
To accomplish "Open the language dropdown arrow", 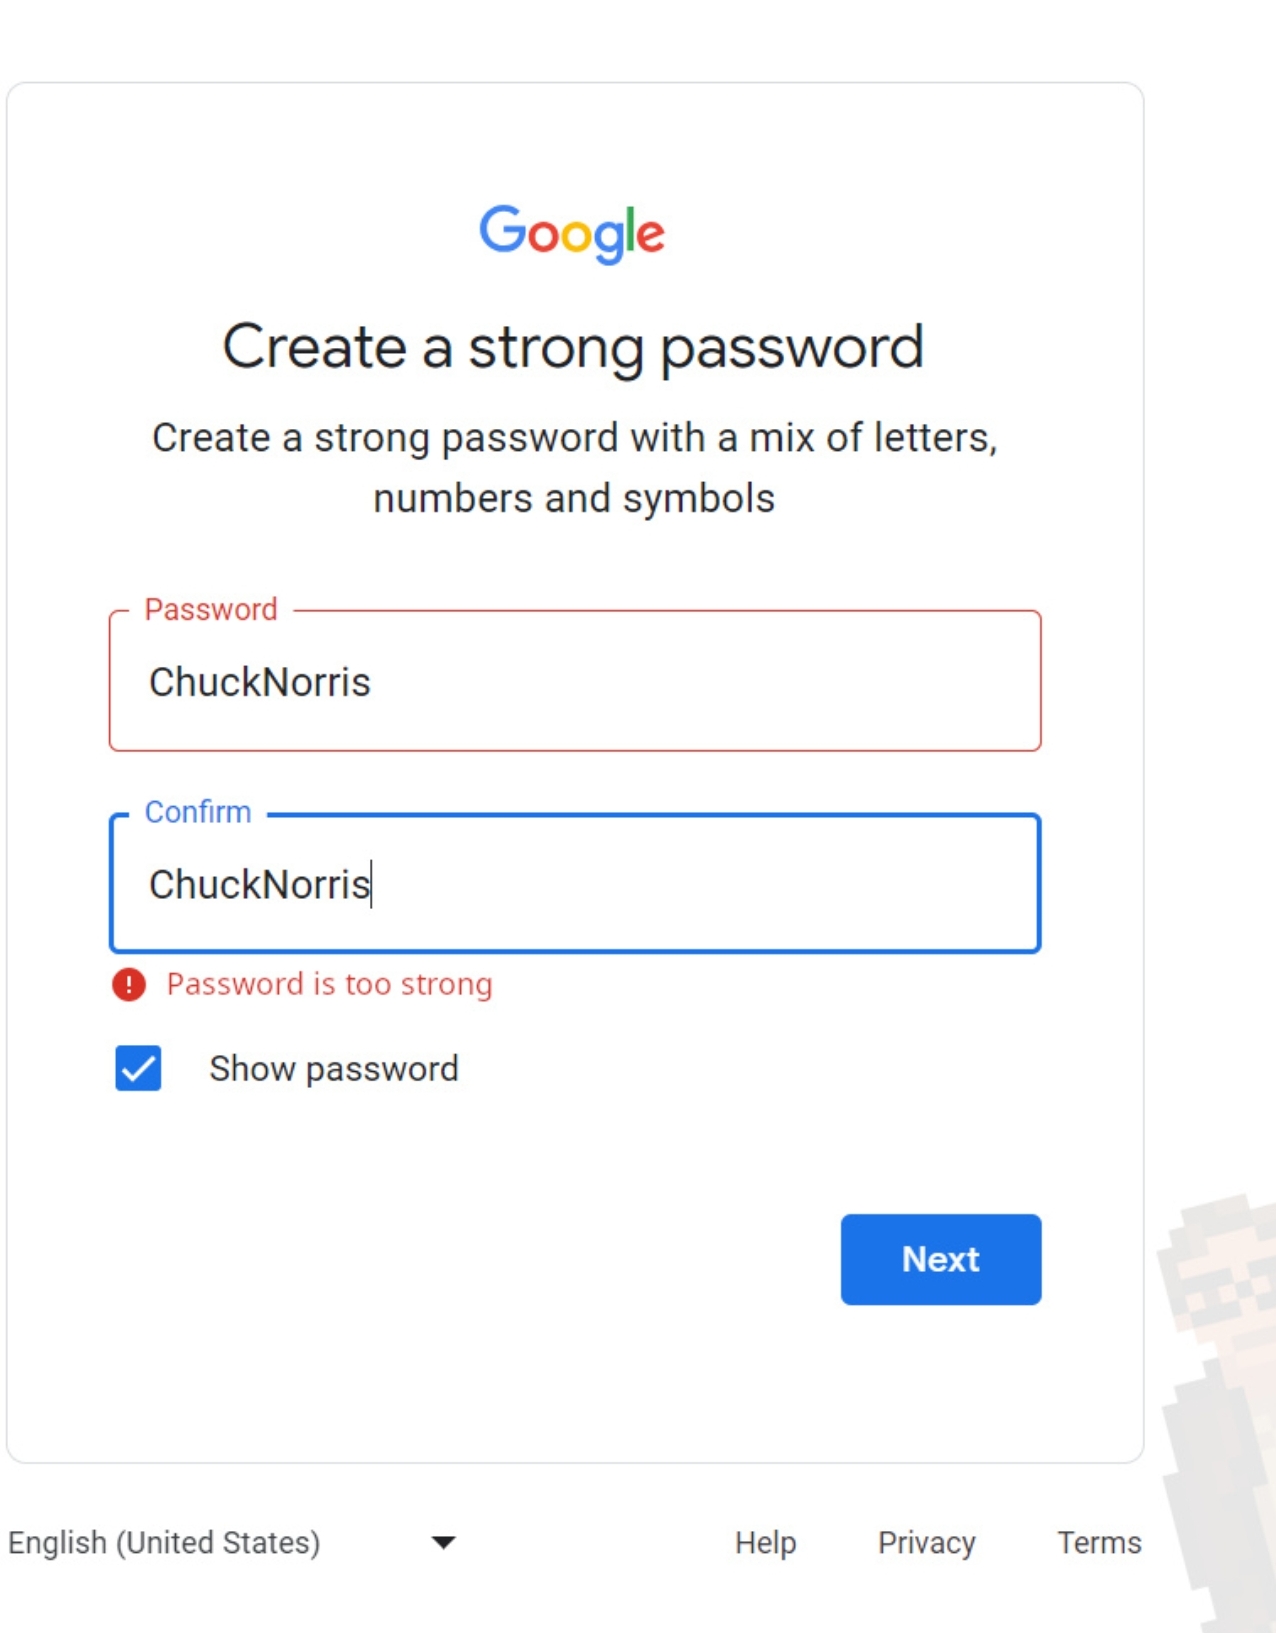I will click(443, 1542).
